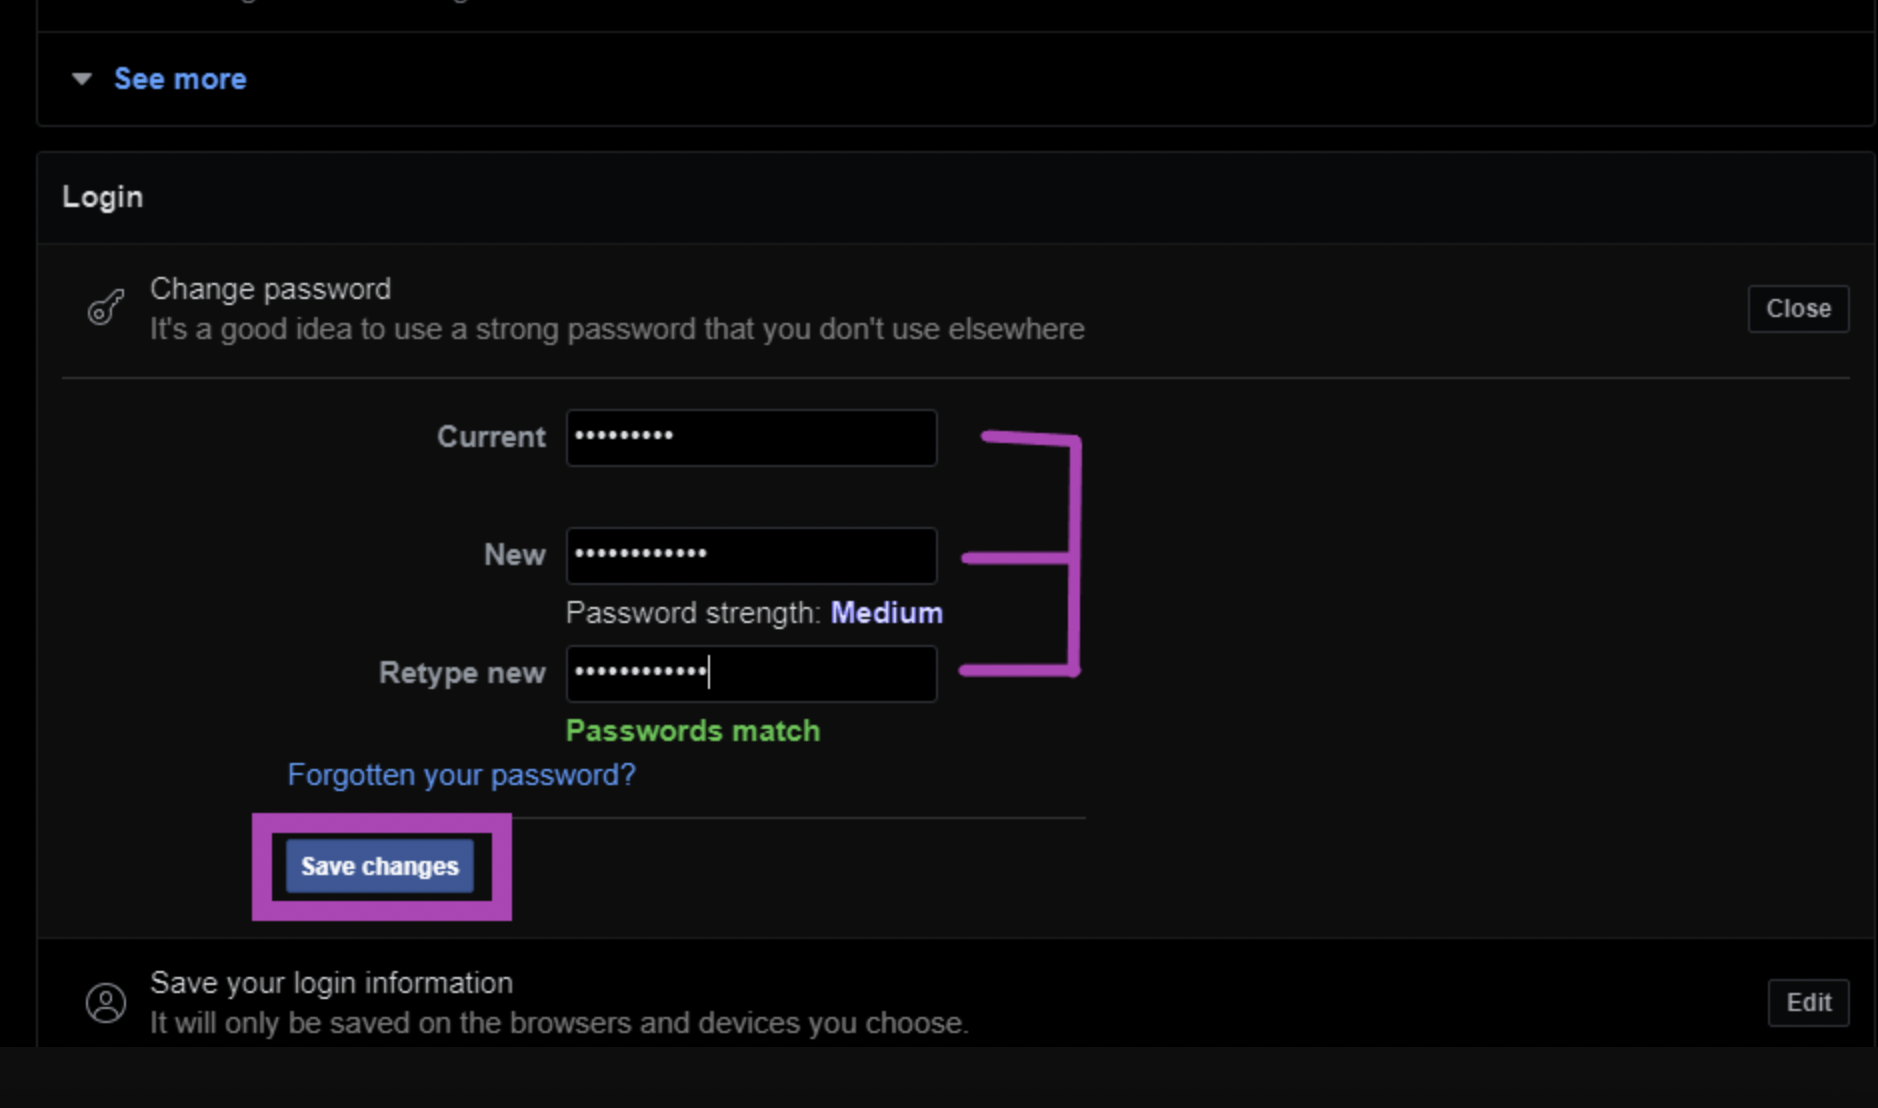Expand the See more disclosure triangle

82,79
